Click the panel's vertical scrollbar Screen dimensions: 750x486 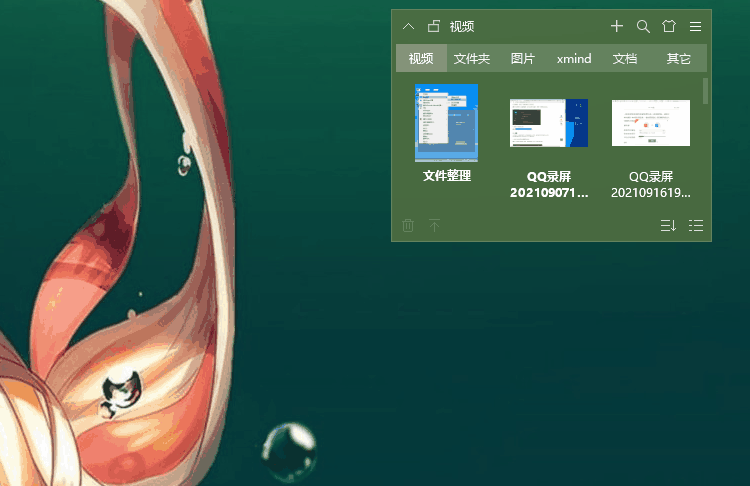[706, 92]
